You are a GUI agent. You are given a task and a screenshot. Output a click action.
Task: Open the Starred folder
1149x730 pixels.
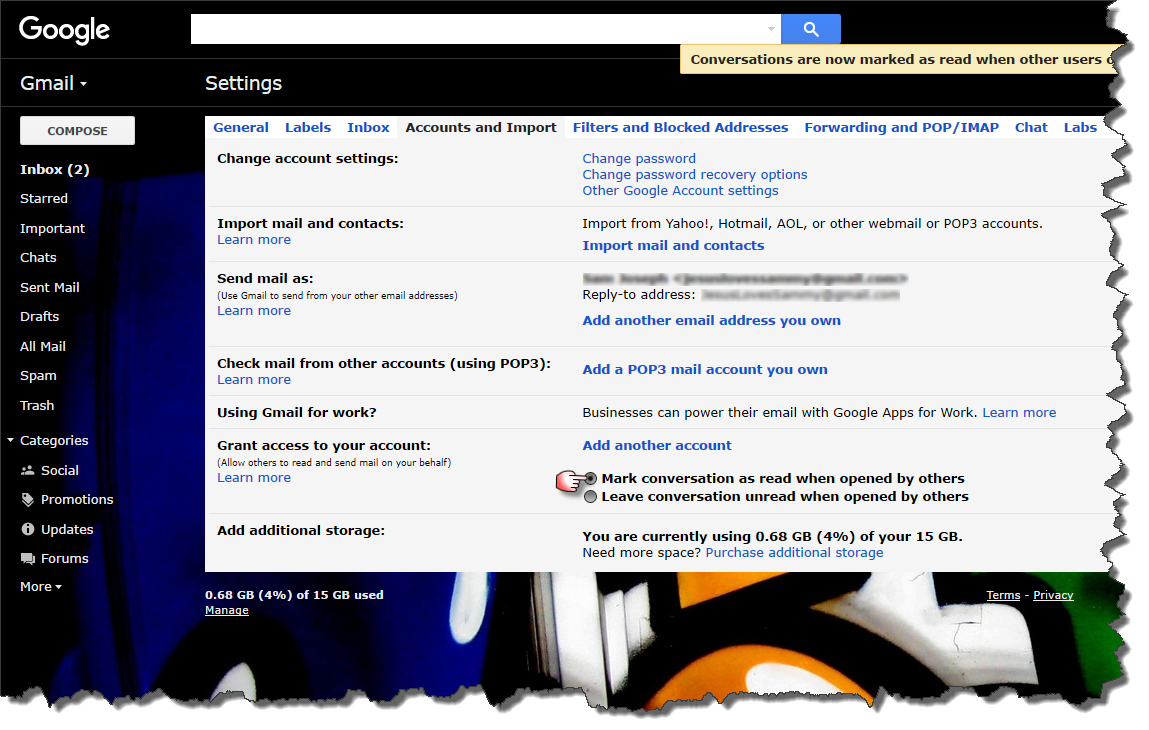pyautogui.click(x=44, y=199)
